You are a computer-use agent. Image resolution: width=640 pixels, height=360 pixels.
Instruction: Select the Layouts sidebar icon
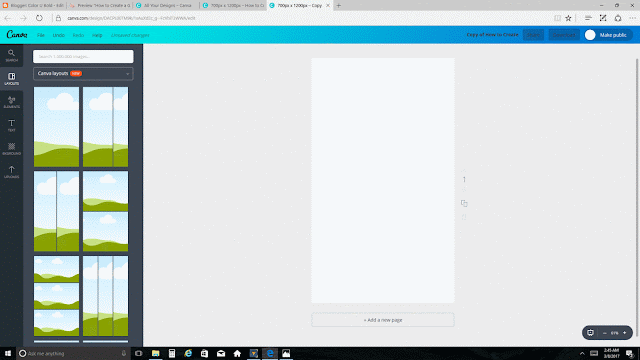11,78
